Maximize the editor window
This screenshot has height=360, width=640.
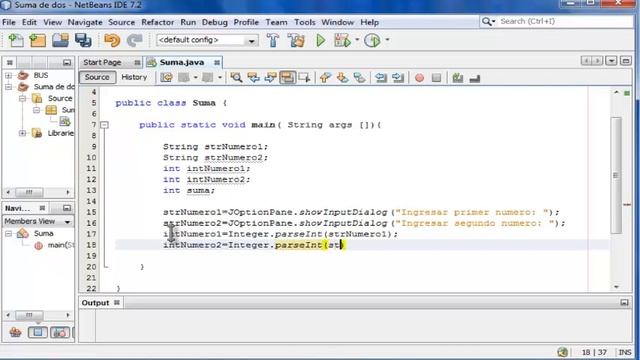[x=626, y=61]
